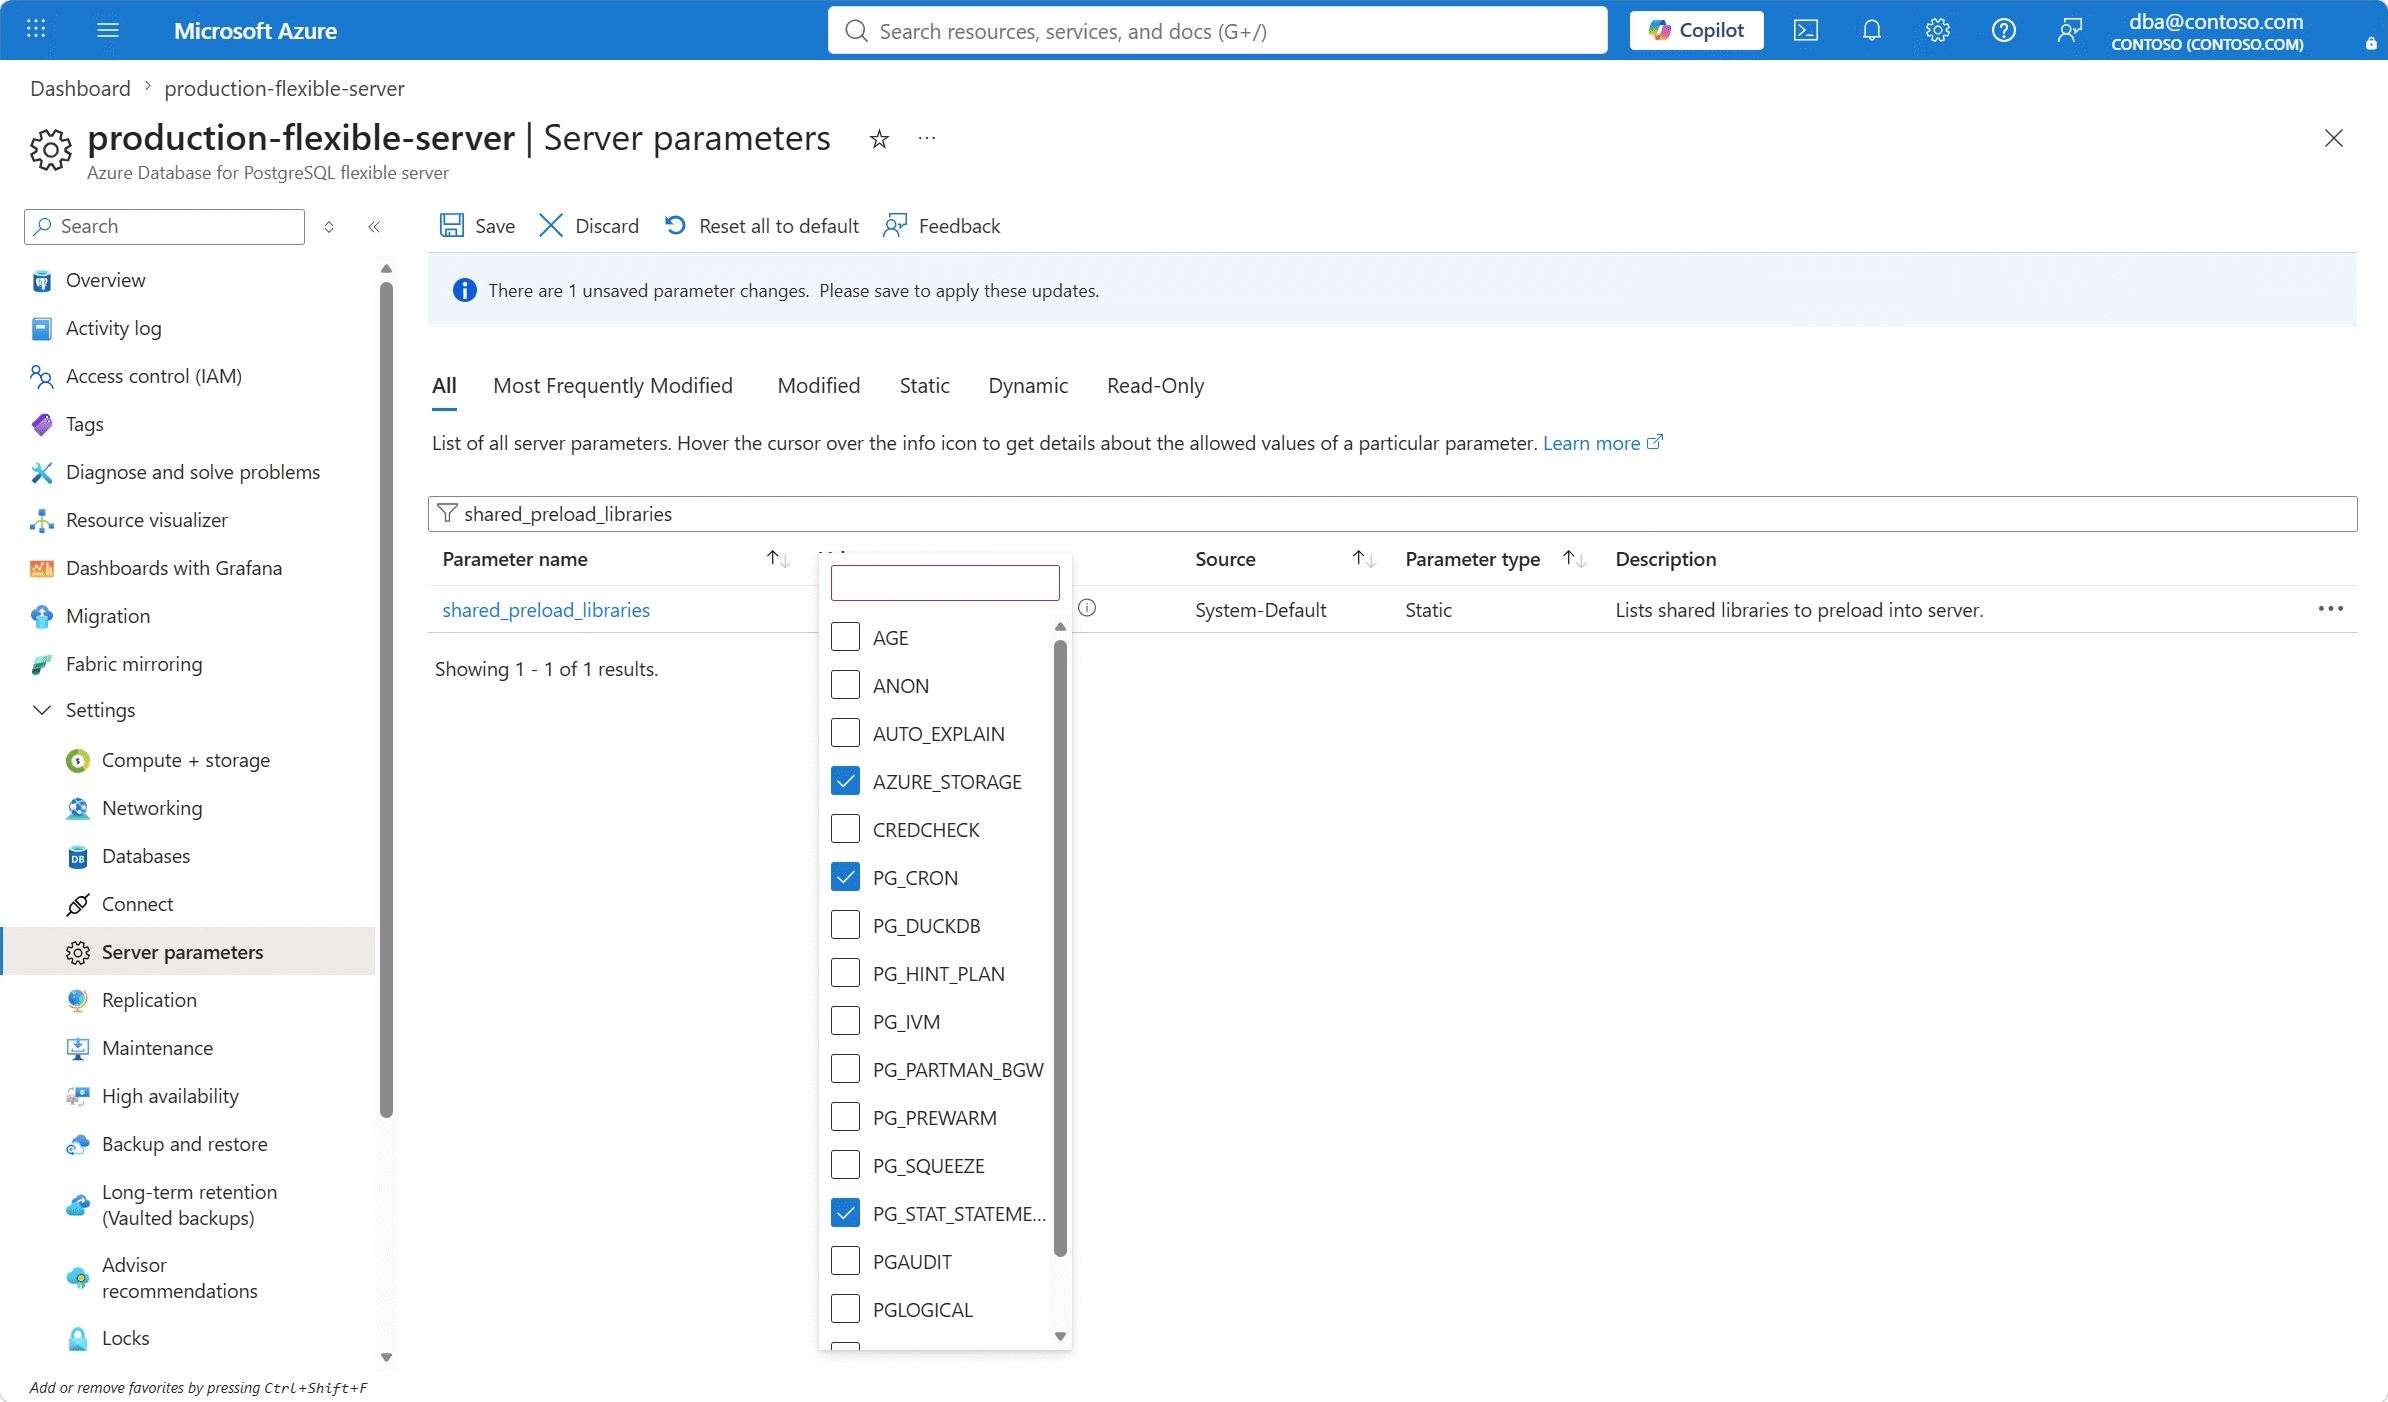Click the Fabric mirroring icon
Image resolution: width=2388 pixels, height=1402 pixels.
click(42, 664)
